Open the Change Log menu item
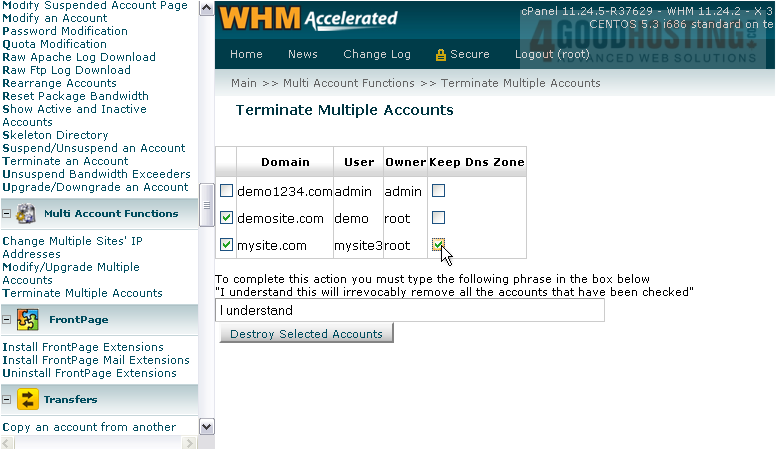 [x=376, y=55]
